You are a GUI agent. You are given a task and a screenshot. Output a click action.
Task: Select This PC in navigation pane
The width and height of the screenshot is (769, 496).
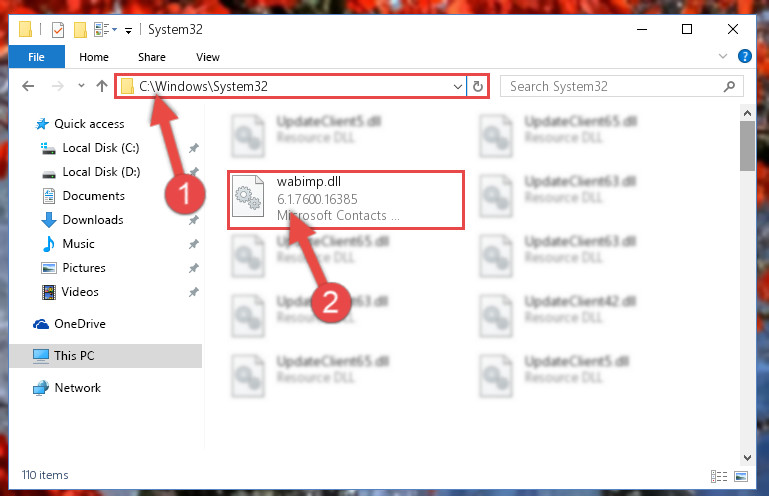coord(105,356)
